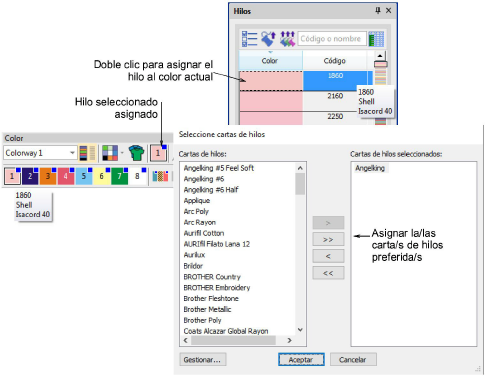Select Angelking in selected charts list
485x388 pixels.
click(x=370, y=168)
